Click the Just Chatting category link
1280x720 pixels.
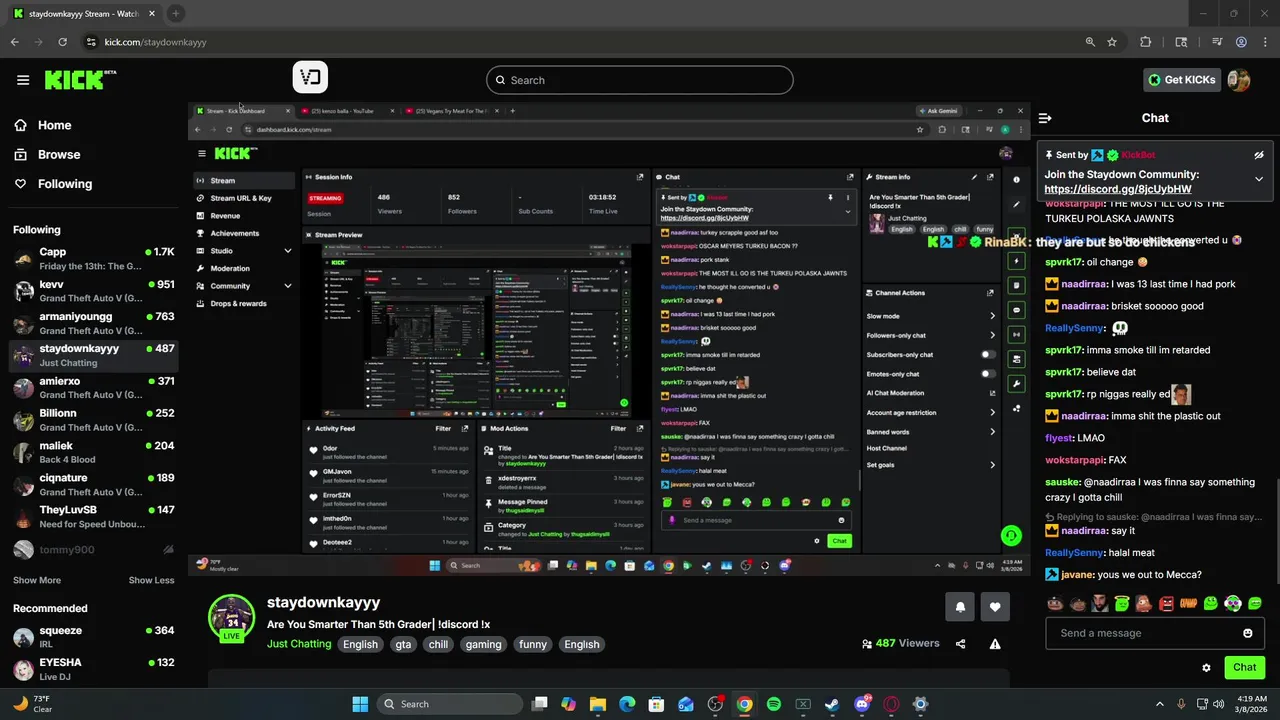299,644
